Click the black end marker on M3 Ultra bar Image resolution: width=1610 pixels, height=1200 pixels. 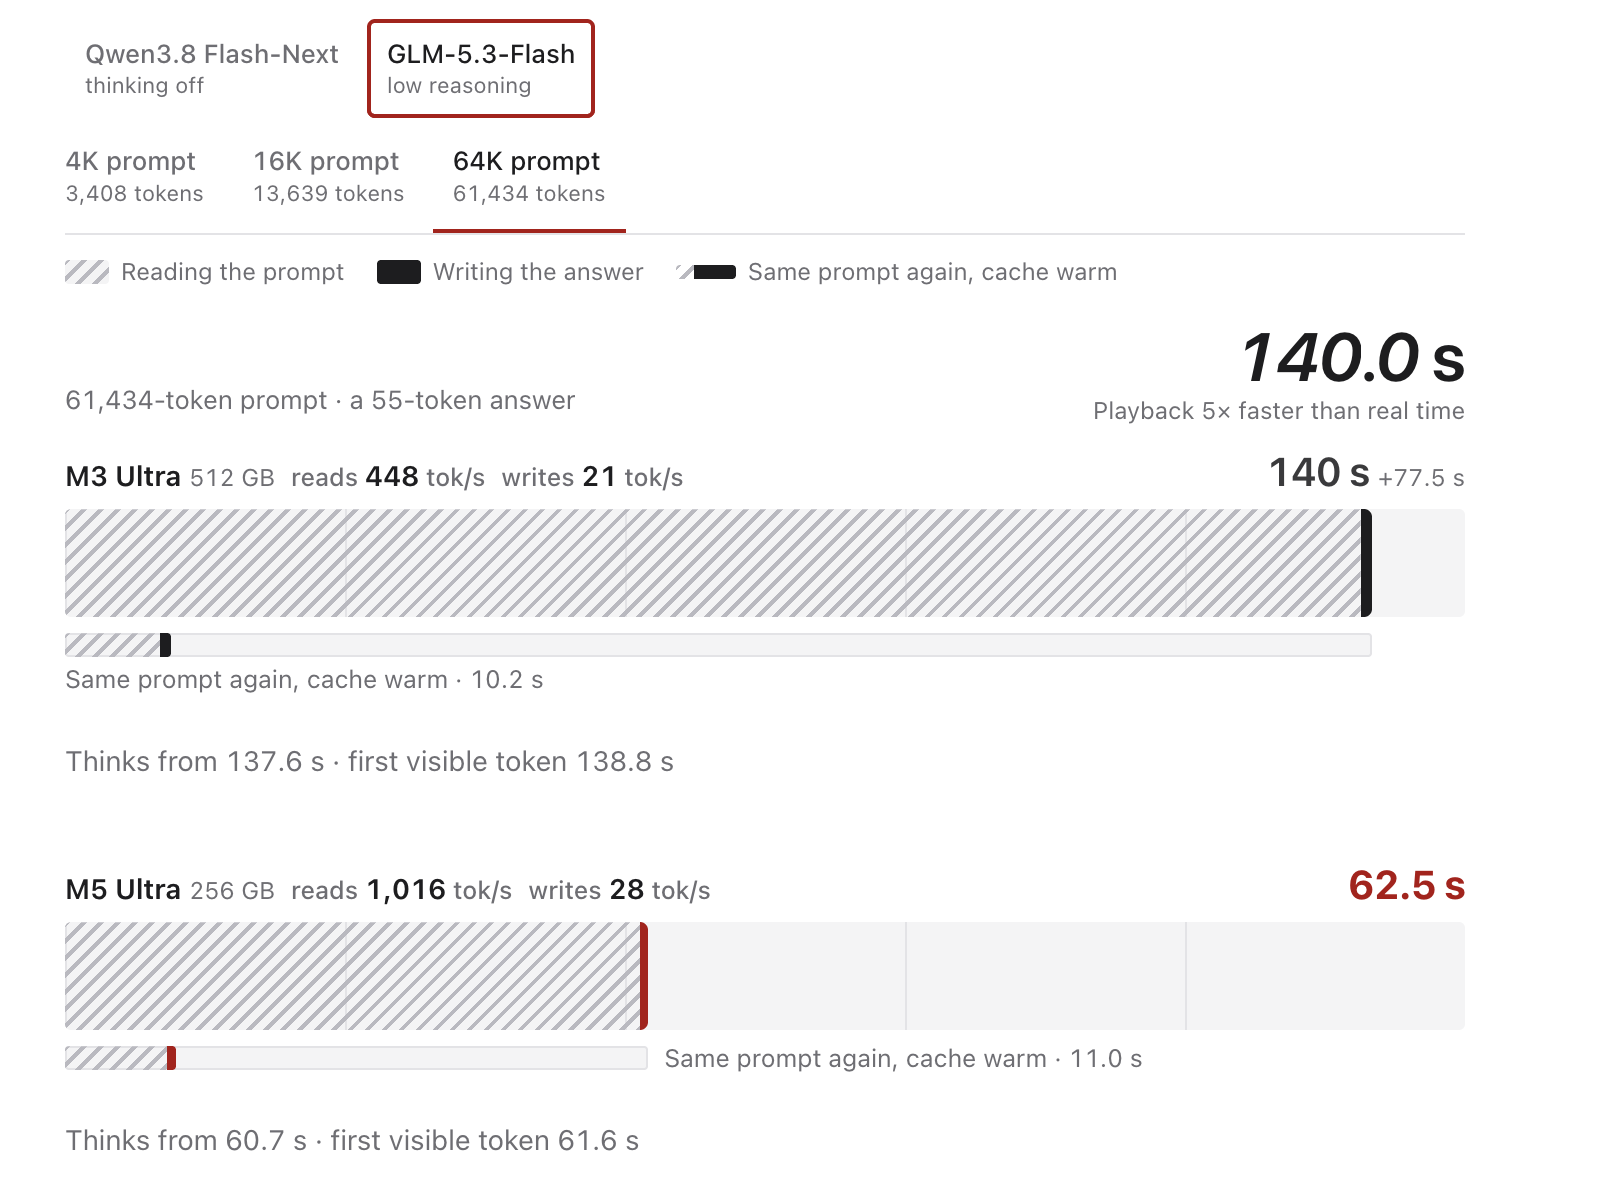1366,563
